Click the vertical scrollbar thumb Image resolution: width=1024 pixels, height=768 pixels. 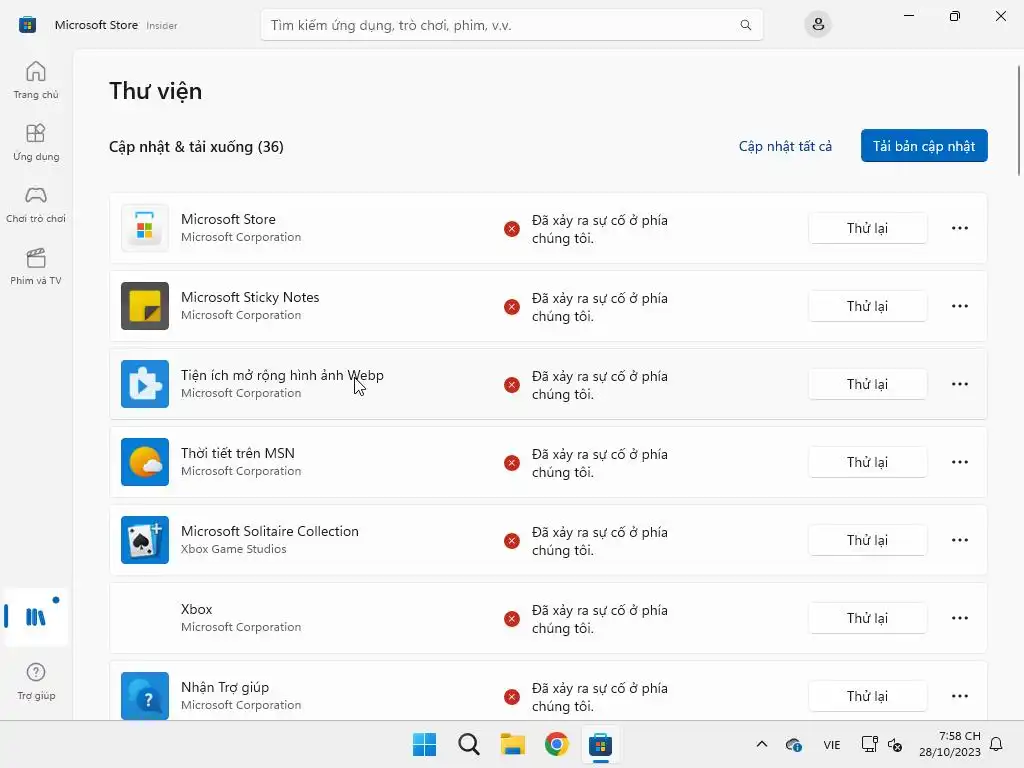pos(1019,120)
